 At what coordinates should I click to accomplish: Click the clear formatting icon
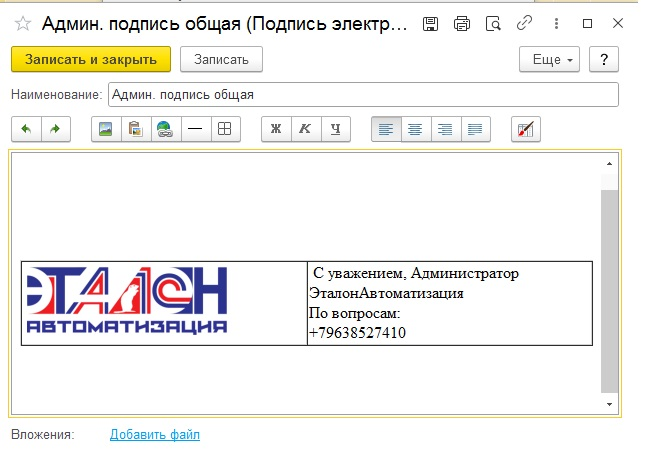point(525,129)
